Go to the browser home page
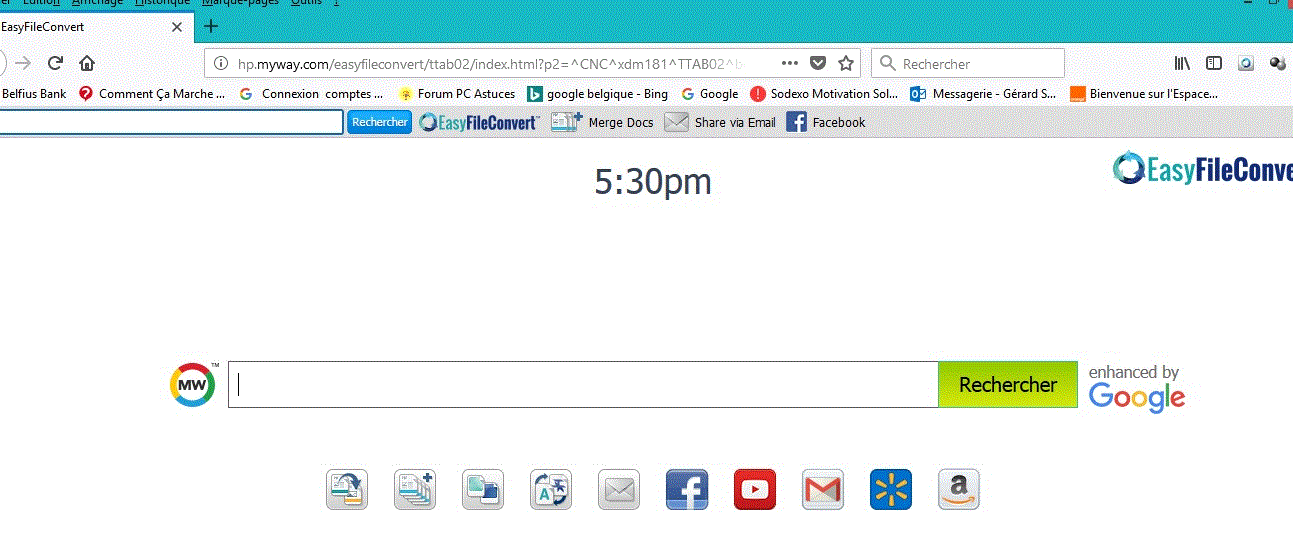The image size is (1293, 537). 87,63
